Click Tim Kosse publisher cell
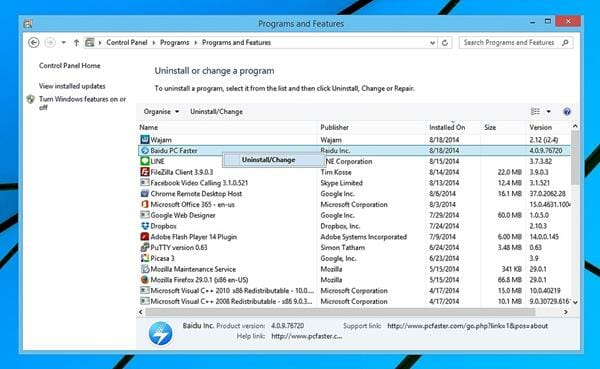This screenshot has height=369, width=600. (x=336, y=172)
